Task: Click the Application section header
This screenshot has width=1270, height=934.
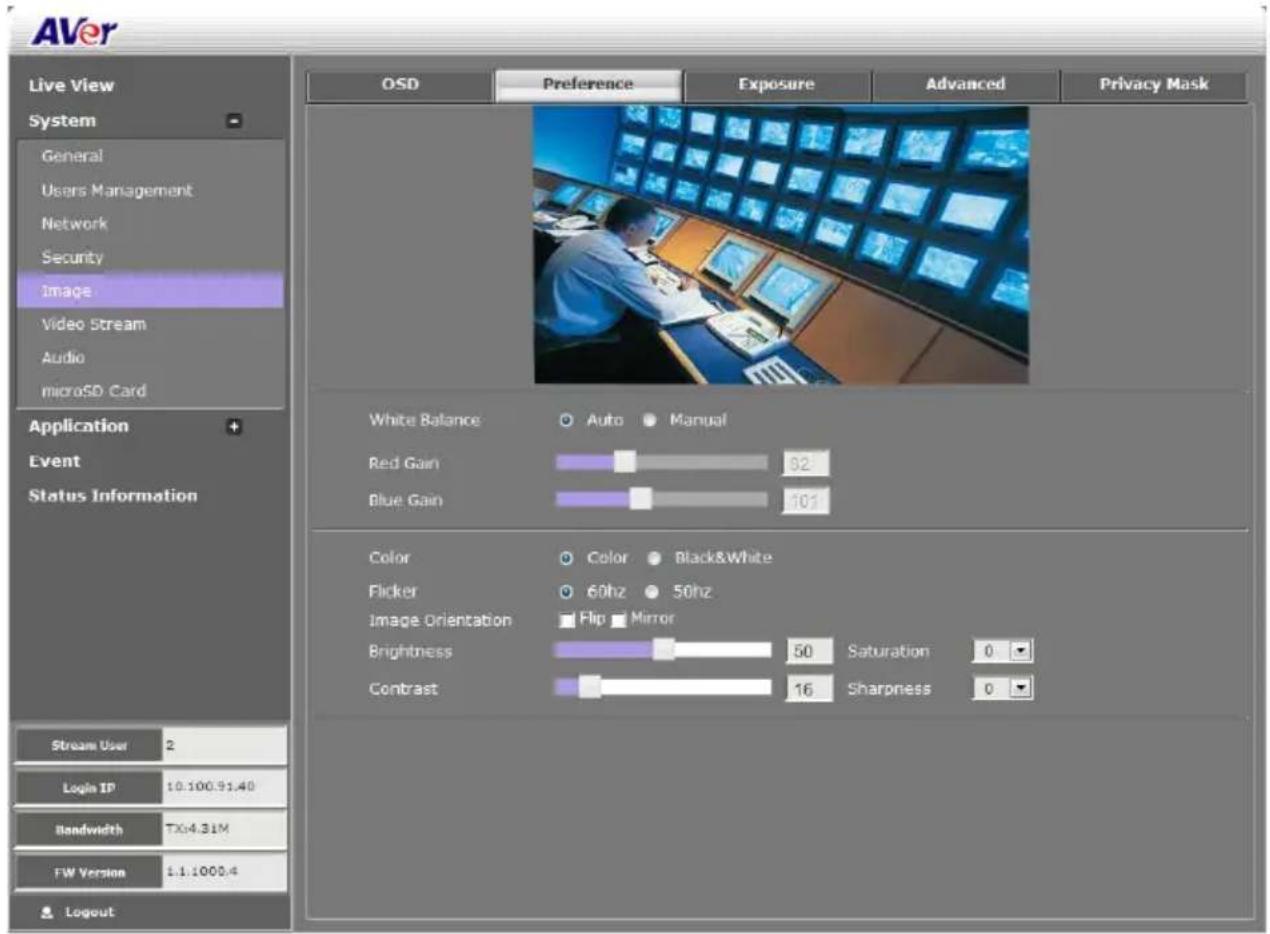Action: click(x=79, y=426)
